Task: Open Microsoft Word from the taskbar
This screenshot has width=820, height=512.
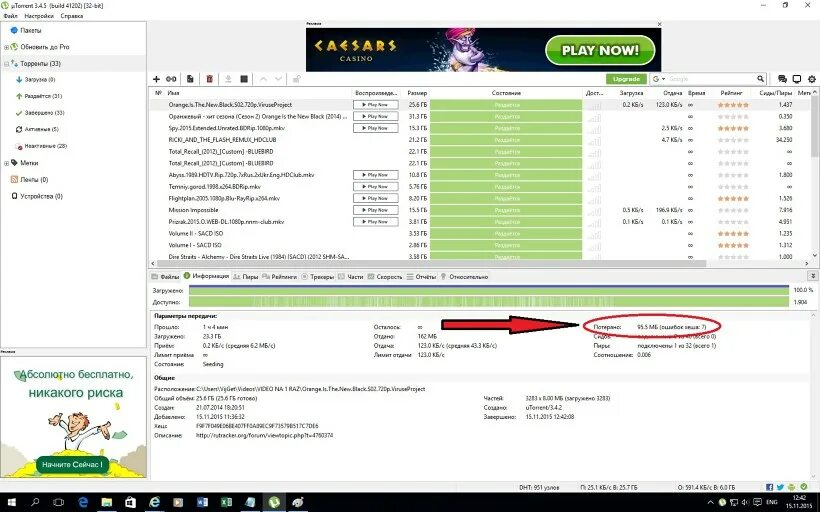Action: pyautogui.click(x=202, y=503)
